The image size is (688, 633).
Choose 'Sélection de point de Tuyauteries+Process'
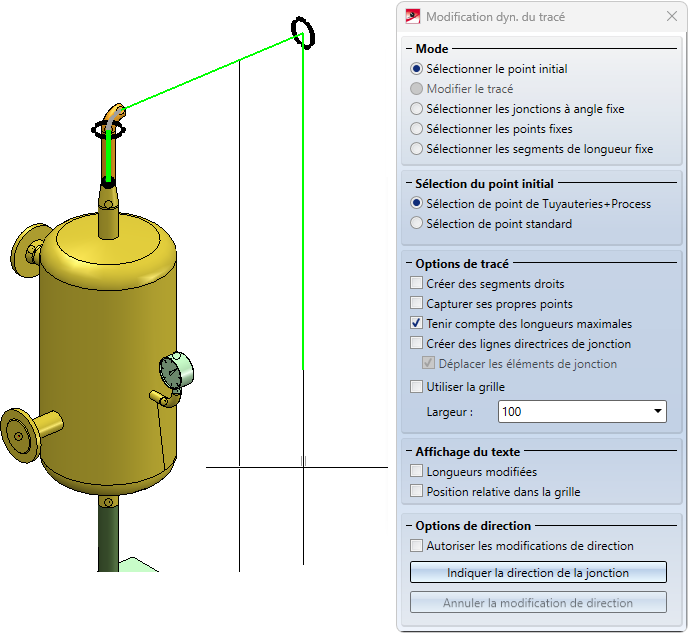416,204
